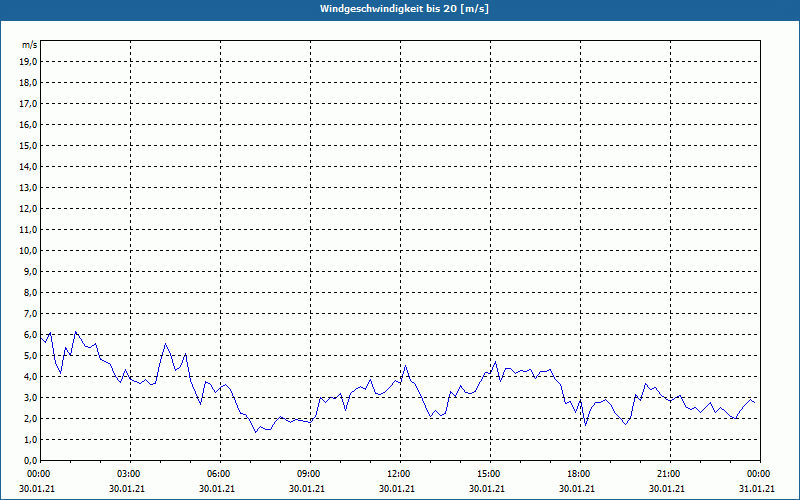Click the "9,0" y-axis value

click(30, 271)
